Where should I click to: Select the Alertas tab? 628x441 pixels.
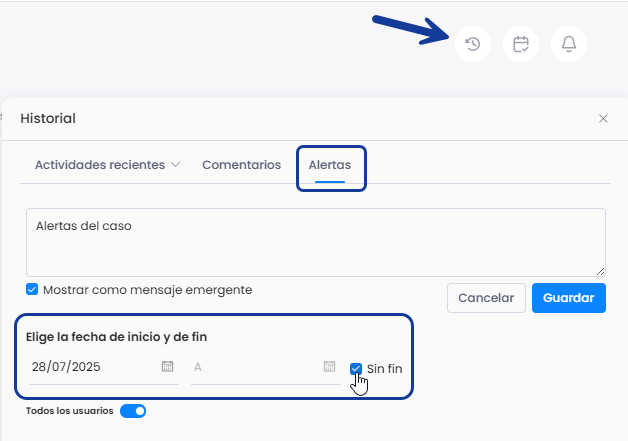click(x=330, y=165)
